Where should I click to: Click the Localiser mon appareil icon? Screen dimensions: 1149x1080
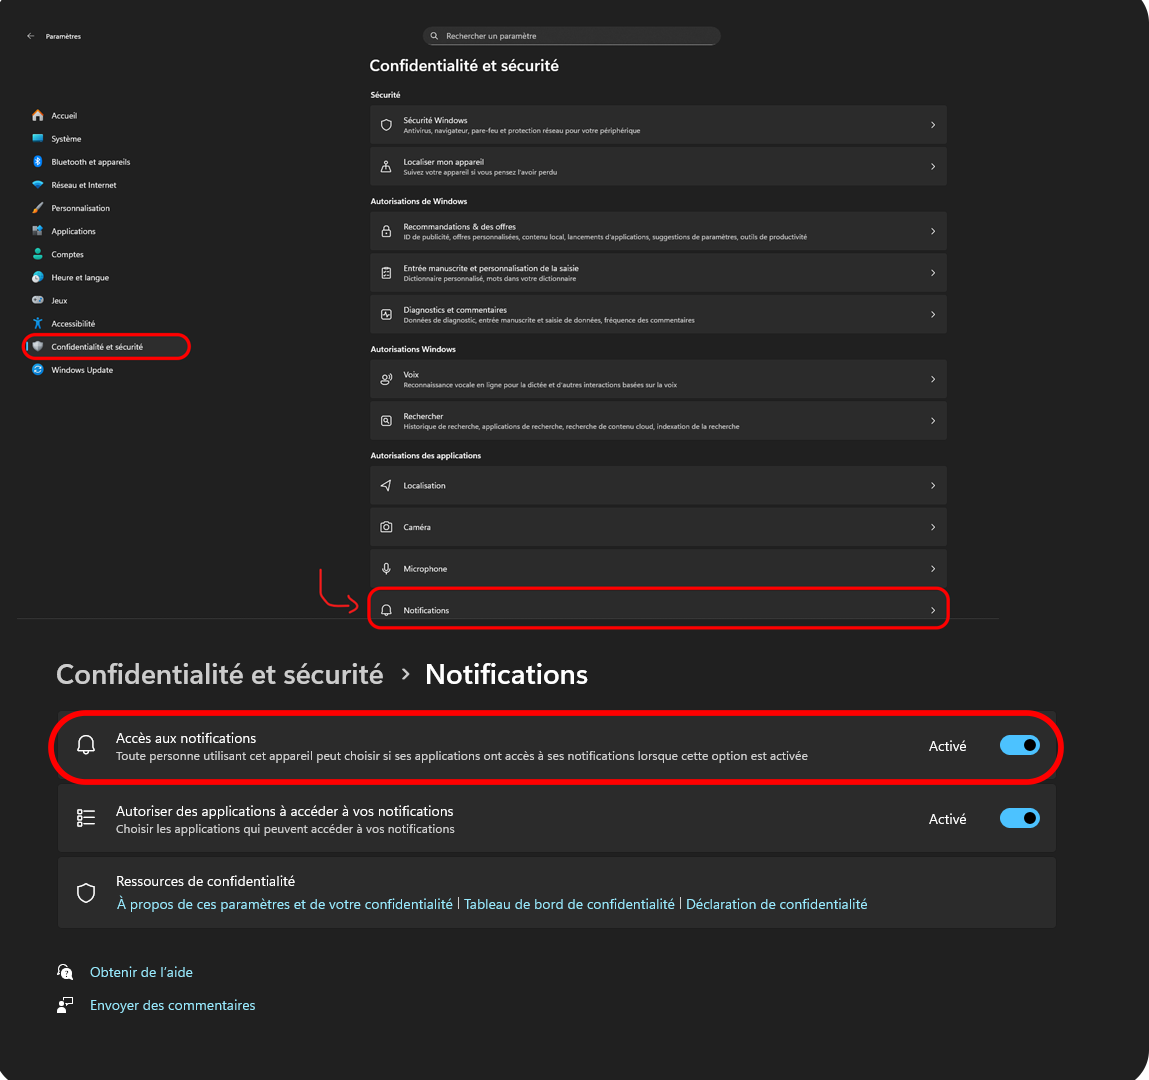coord(386,166)
